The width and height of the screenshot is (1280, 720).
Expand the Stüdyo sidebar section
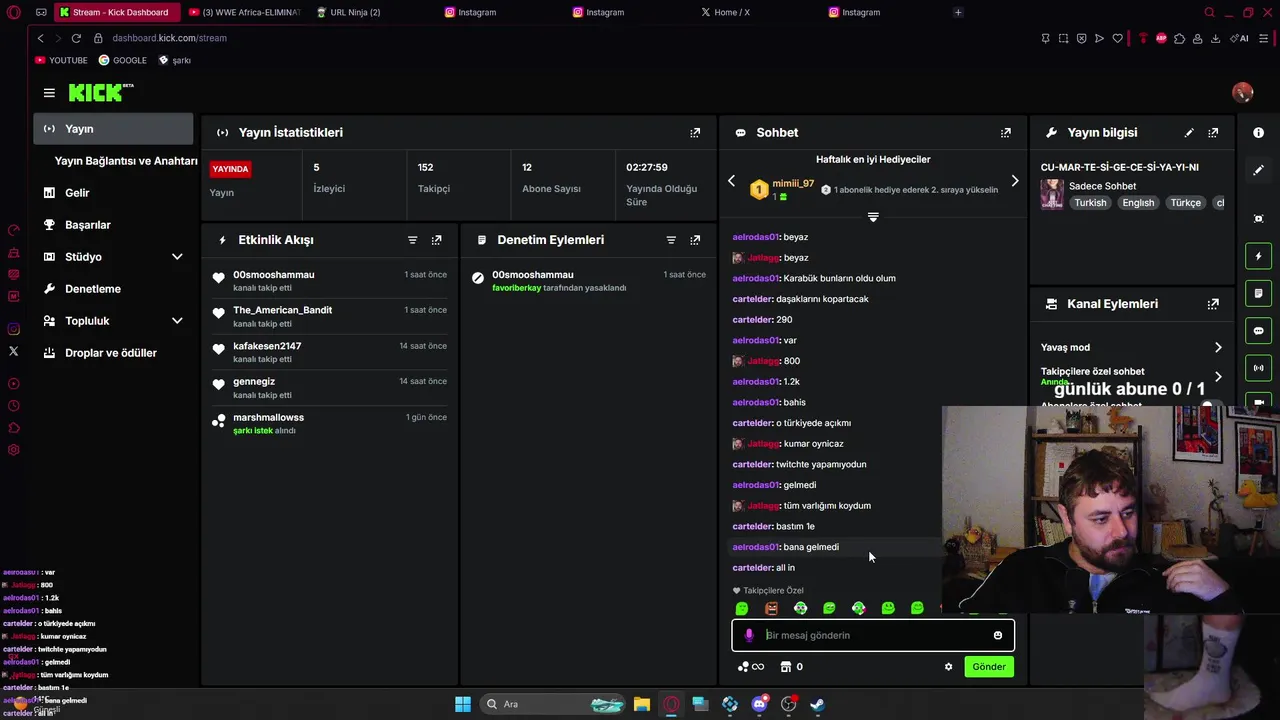(x=177, y=257)
